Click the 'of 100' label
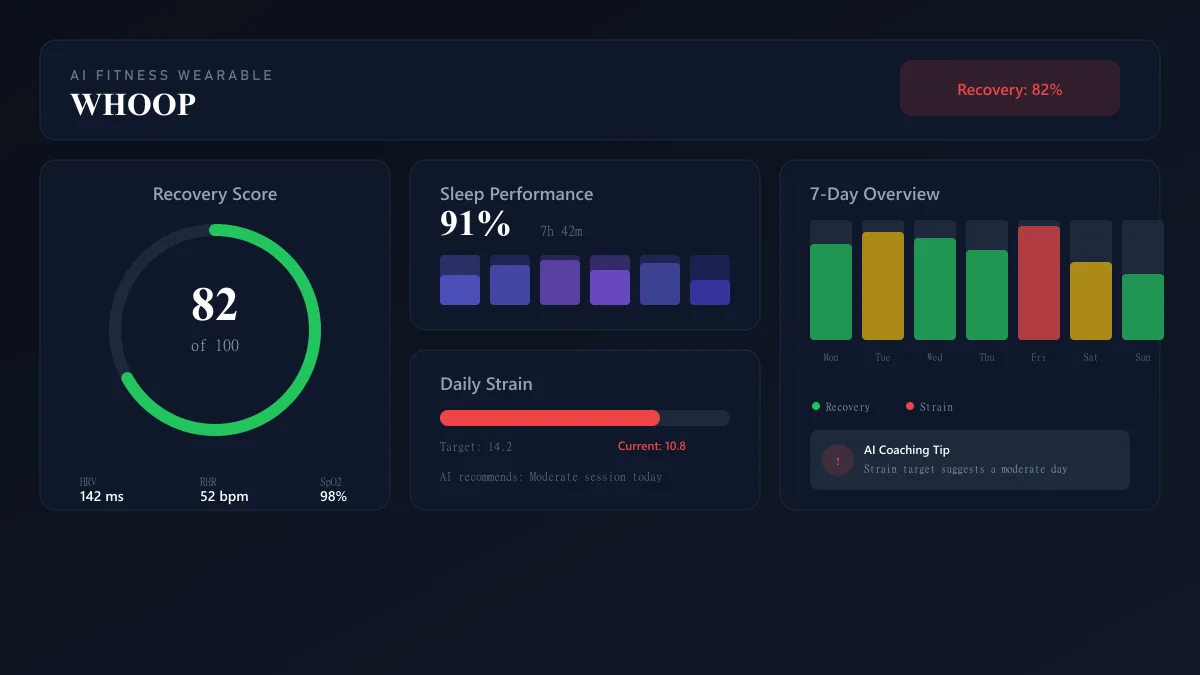The width and height of the screenshot is (1200, 675). tap(215, 346)
